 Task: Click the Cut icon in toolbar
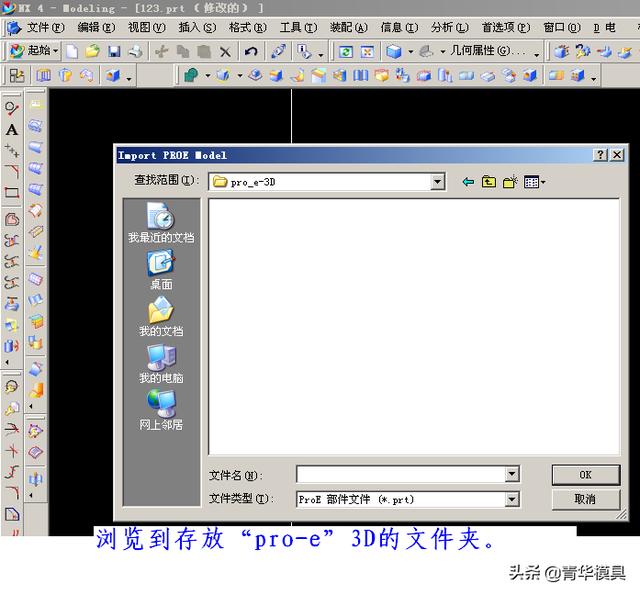tap(162, 51)
